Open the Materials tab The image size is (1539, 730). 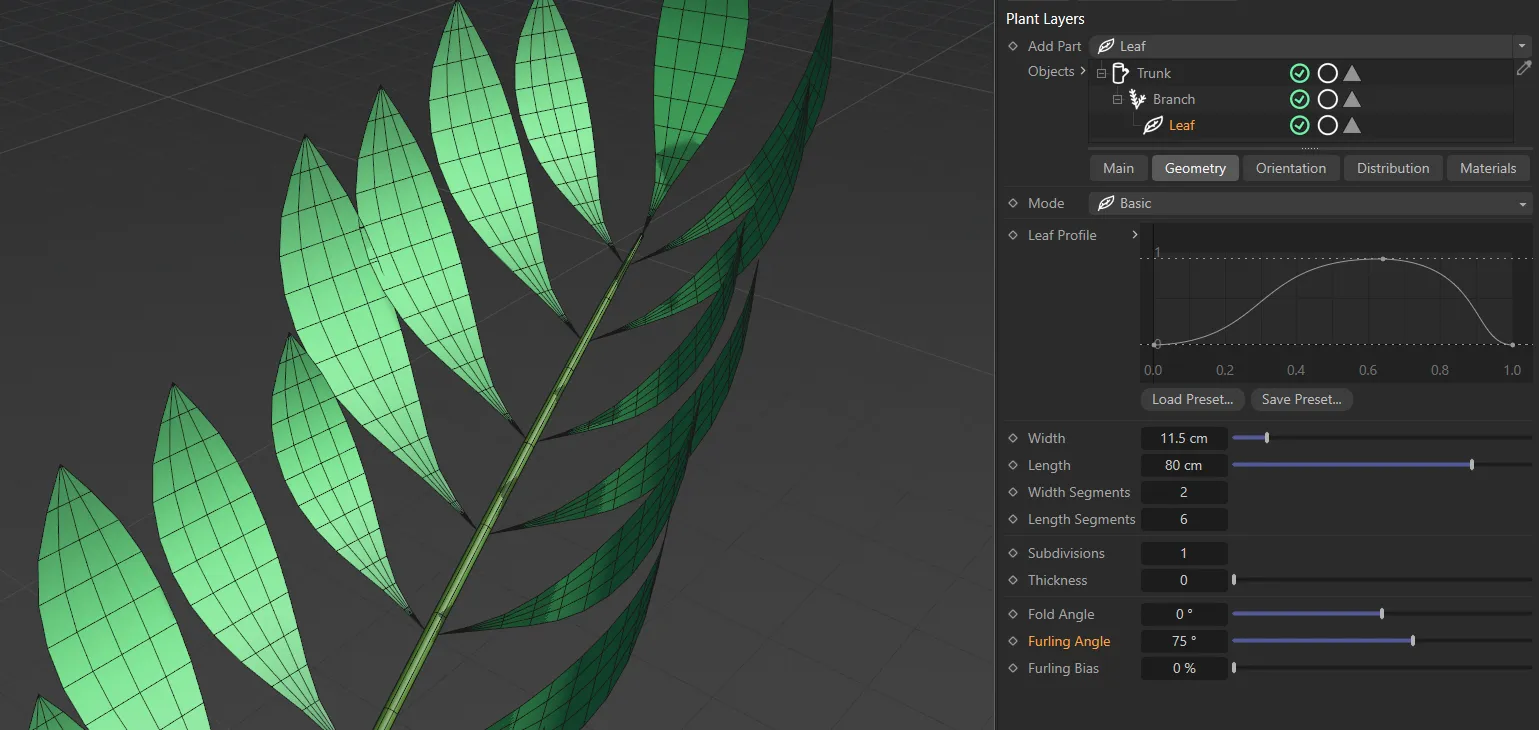[x=1488, y=168]
